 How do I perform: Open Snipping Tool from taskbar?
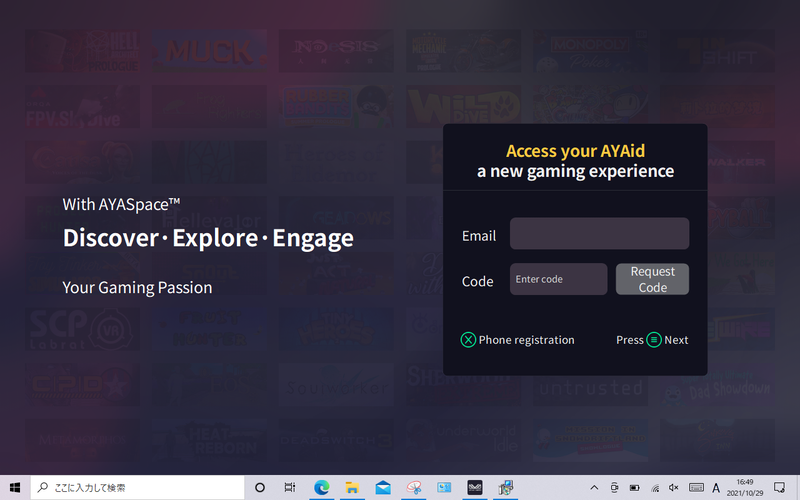(414, 488)
